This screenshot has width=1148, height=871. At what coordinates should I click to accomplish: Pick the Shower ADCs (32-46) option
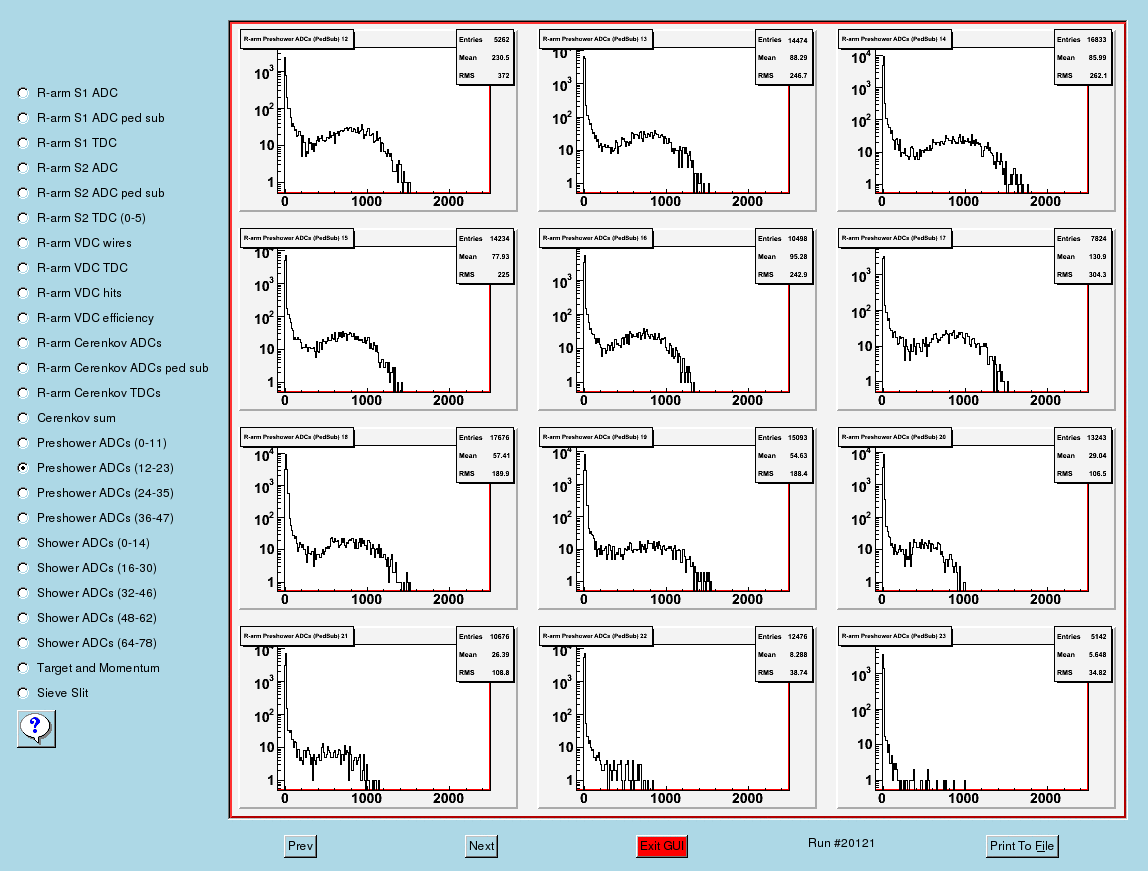tap(23, 593)
